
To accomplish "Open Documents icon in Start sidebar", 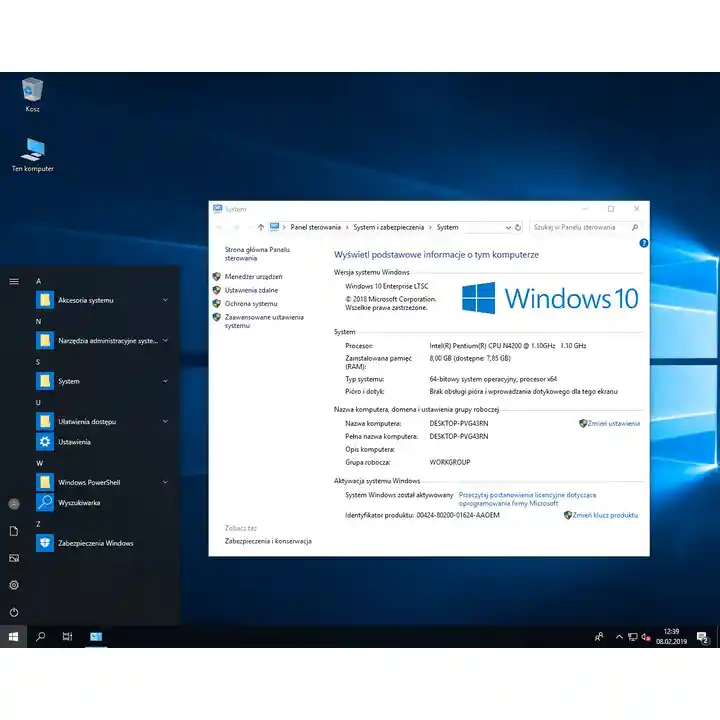I will [14, 531].
